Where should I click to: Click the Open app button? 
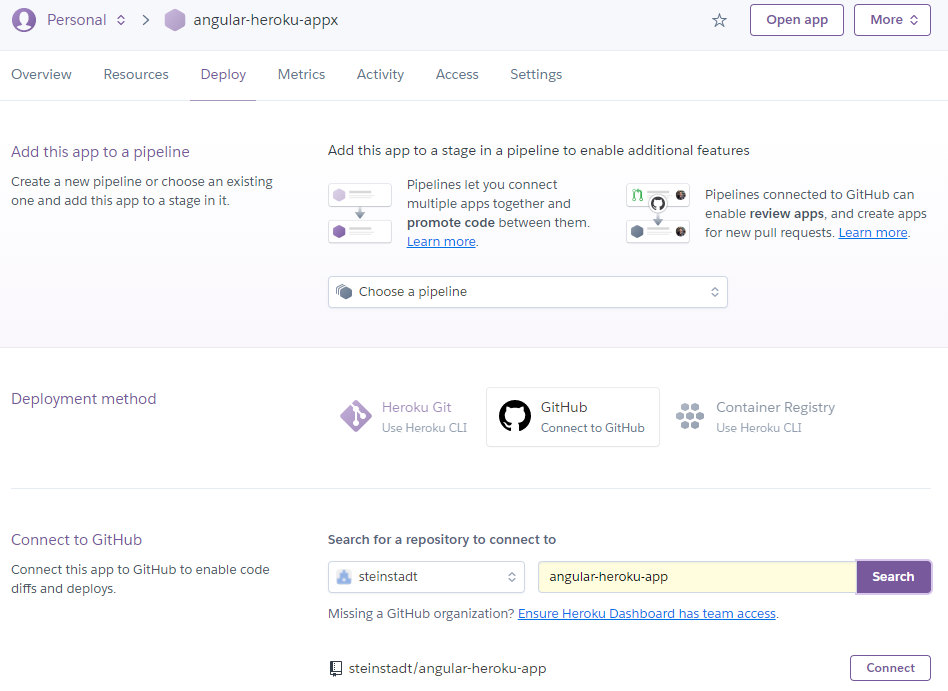tap(797, 20)
